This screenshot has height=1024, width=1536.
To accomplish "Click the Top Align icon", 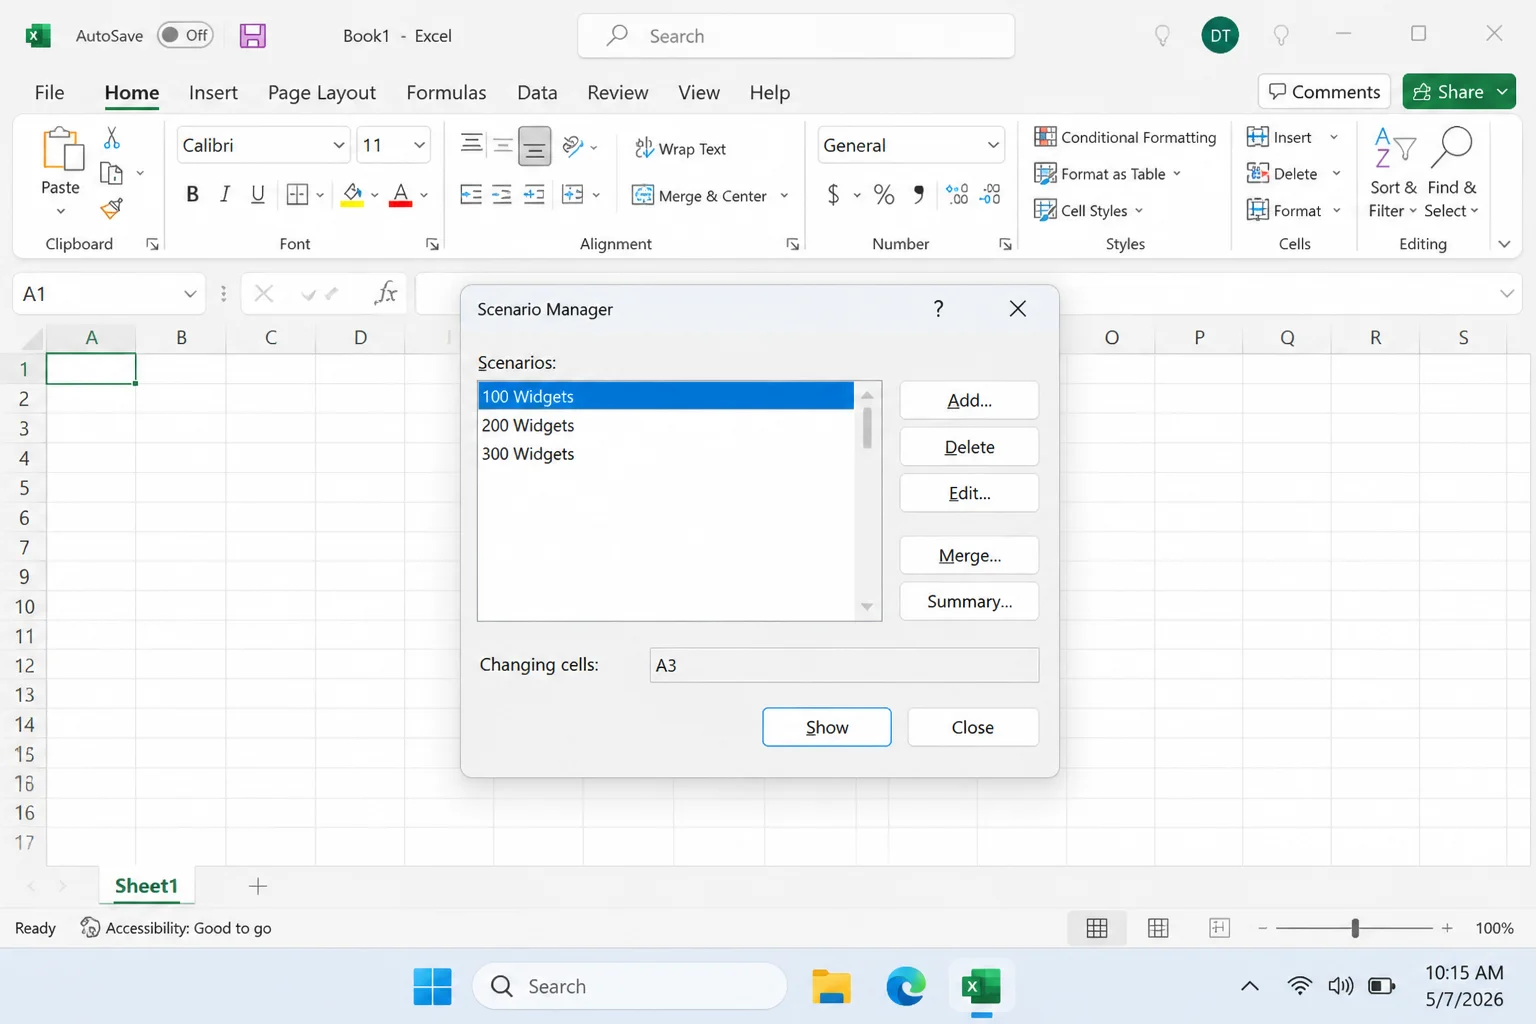I will (x=471, y=145).
